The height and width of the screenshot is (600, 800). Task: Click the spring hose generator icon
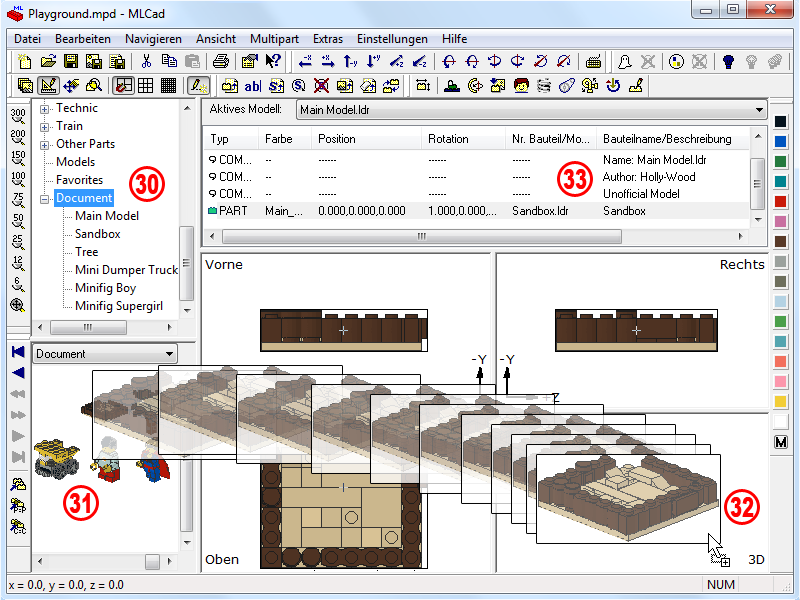click(x=544, y=86)
